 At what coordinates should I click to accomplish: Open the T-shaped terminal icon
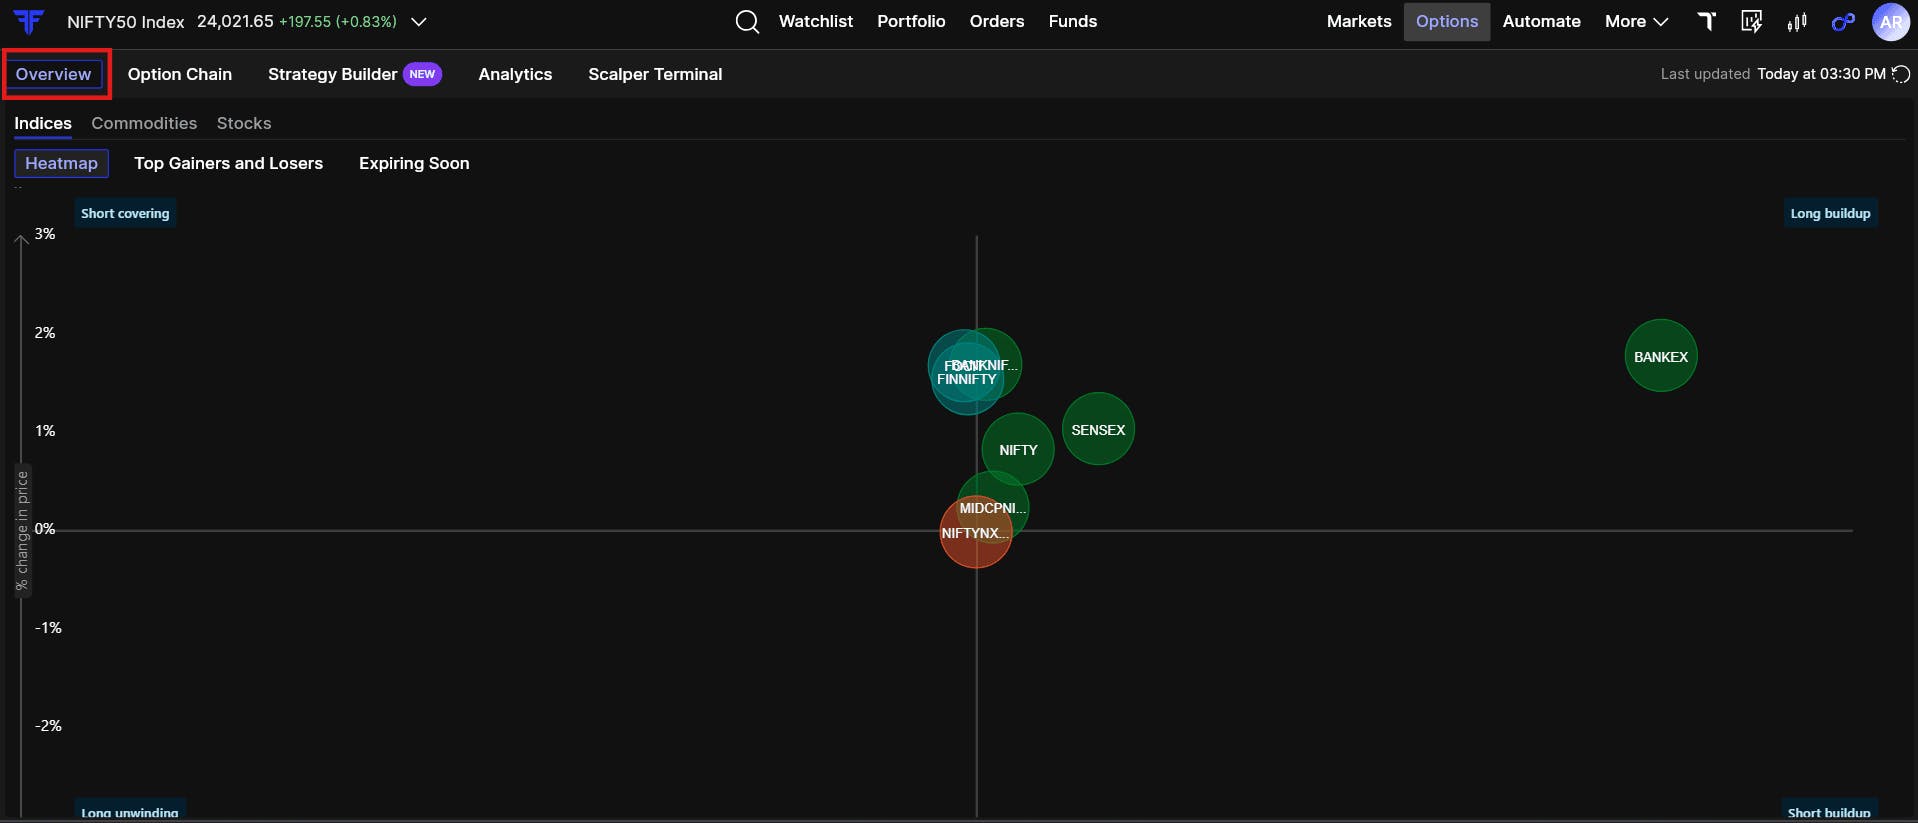point(1707,21)
